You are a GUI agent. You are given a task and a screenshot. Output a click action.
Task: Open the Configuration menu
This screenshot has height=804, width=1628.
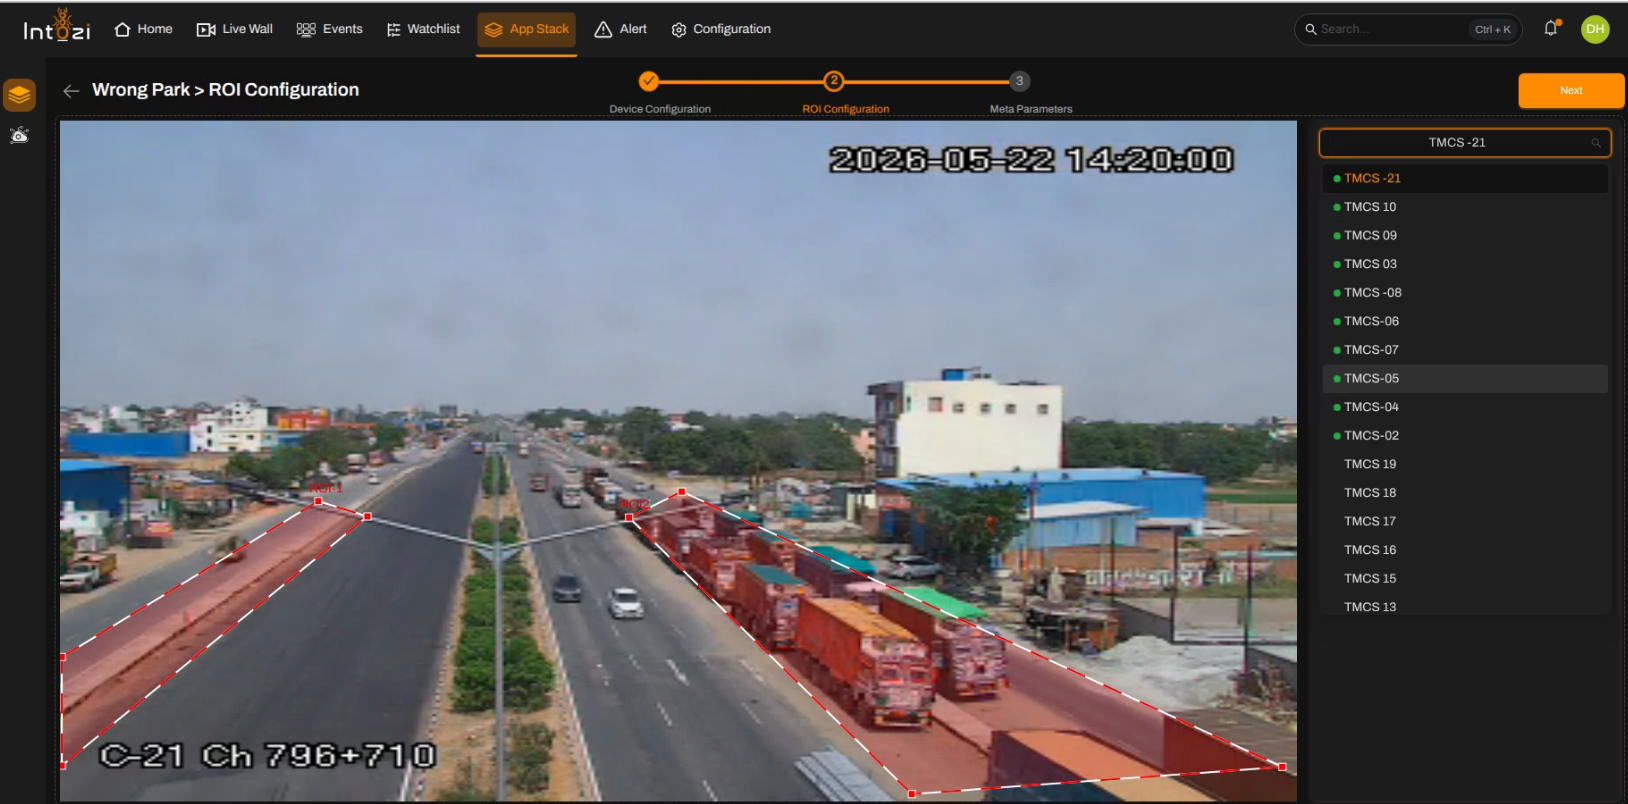[x=721, y=29]
